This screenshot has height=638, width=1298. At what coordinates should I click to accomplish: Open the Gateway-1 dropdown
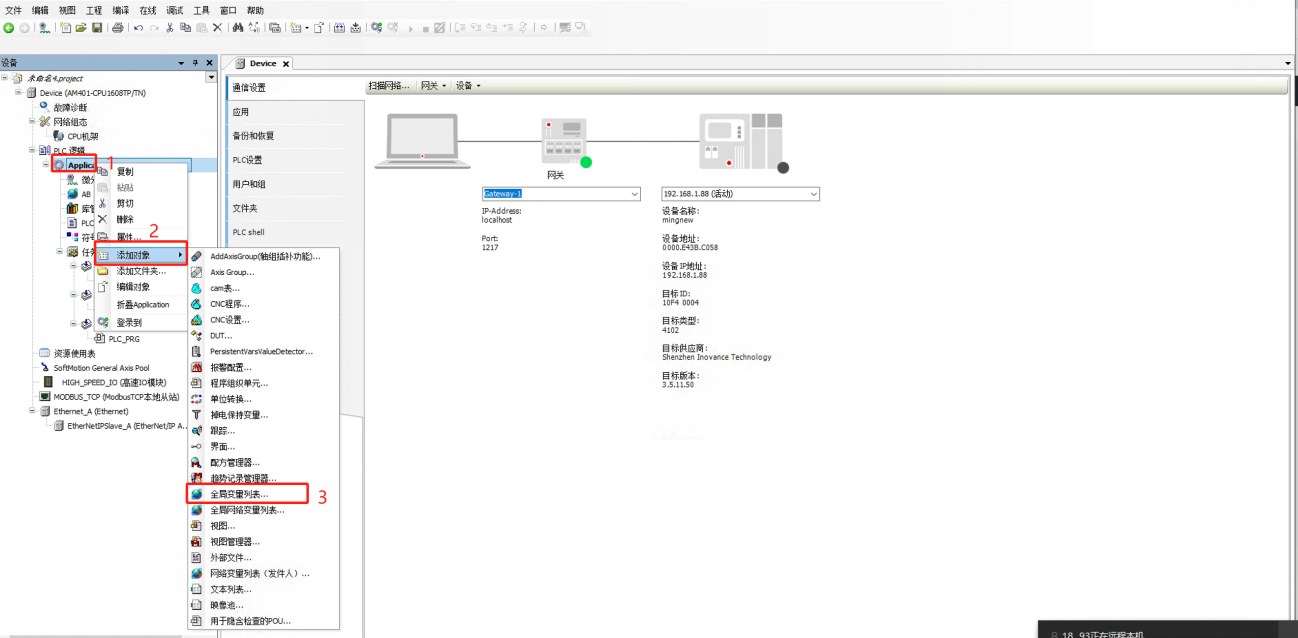click(634, 194)
